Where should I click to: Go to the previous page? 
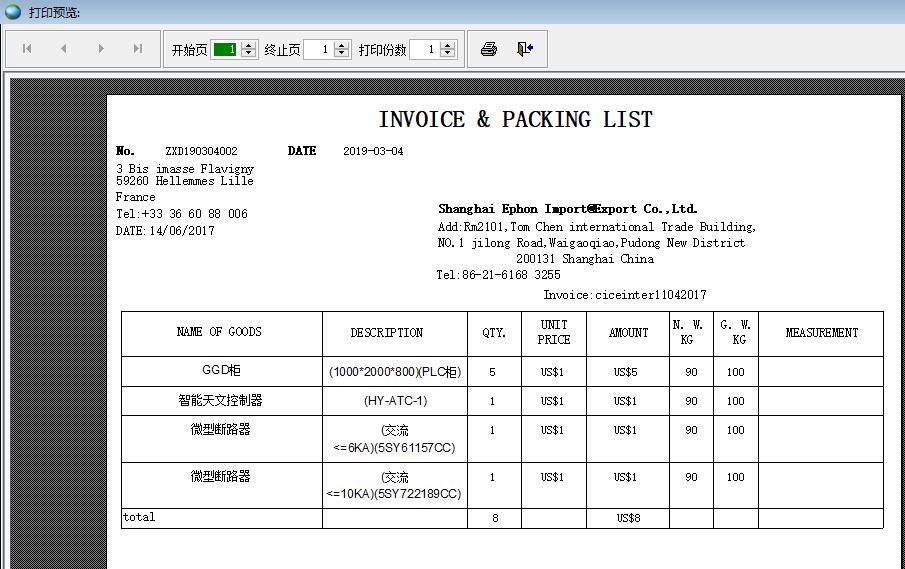click(64, 49)
